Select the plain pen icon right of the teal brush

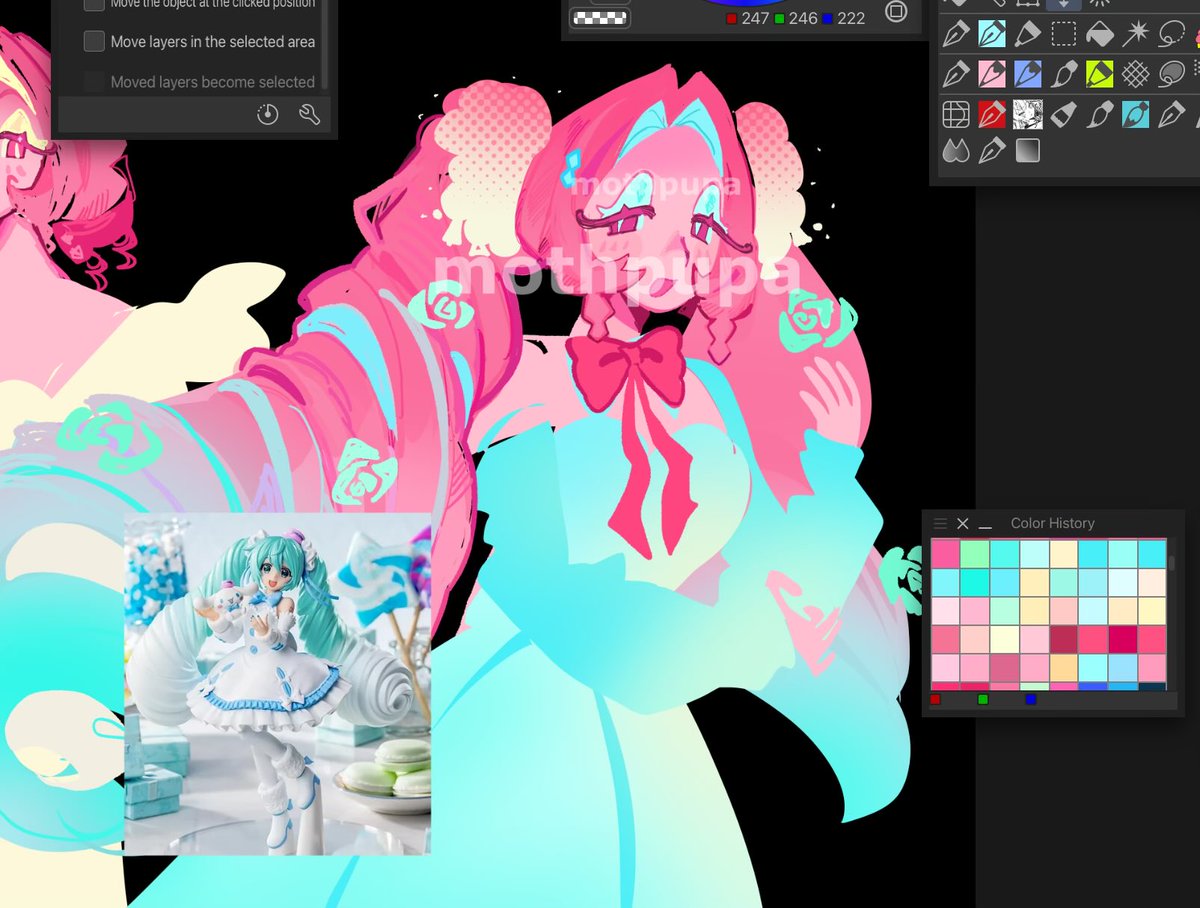tap(1171, 114)
